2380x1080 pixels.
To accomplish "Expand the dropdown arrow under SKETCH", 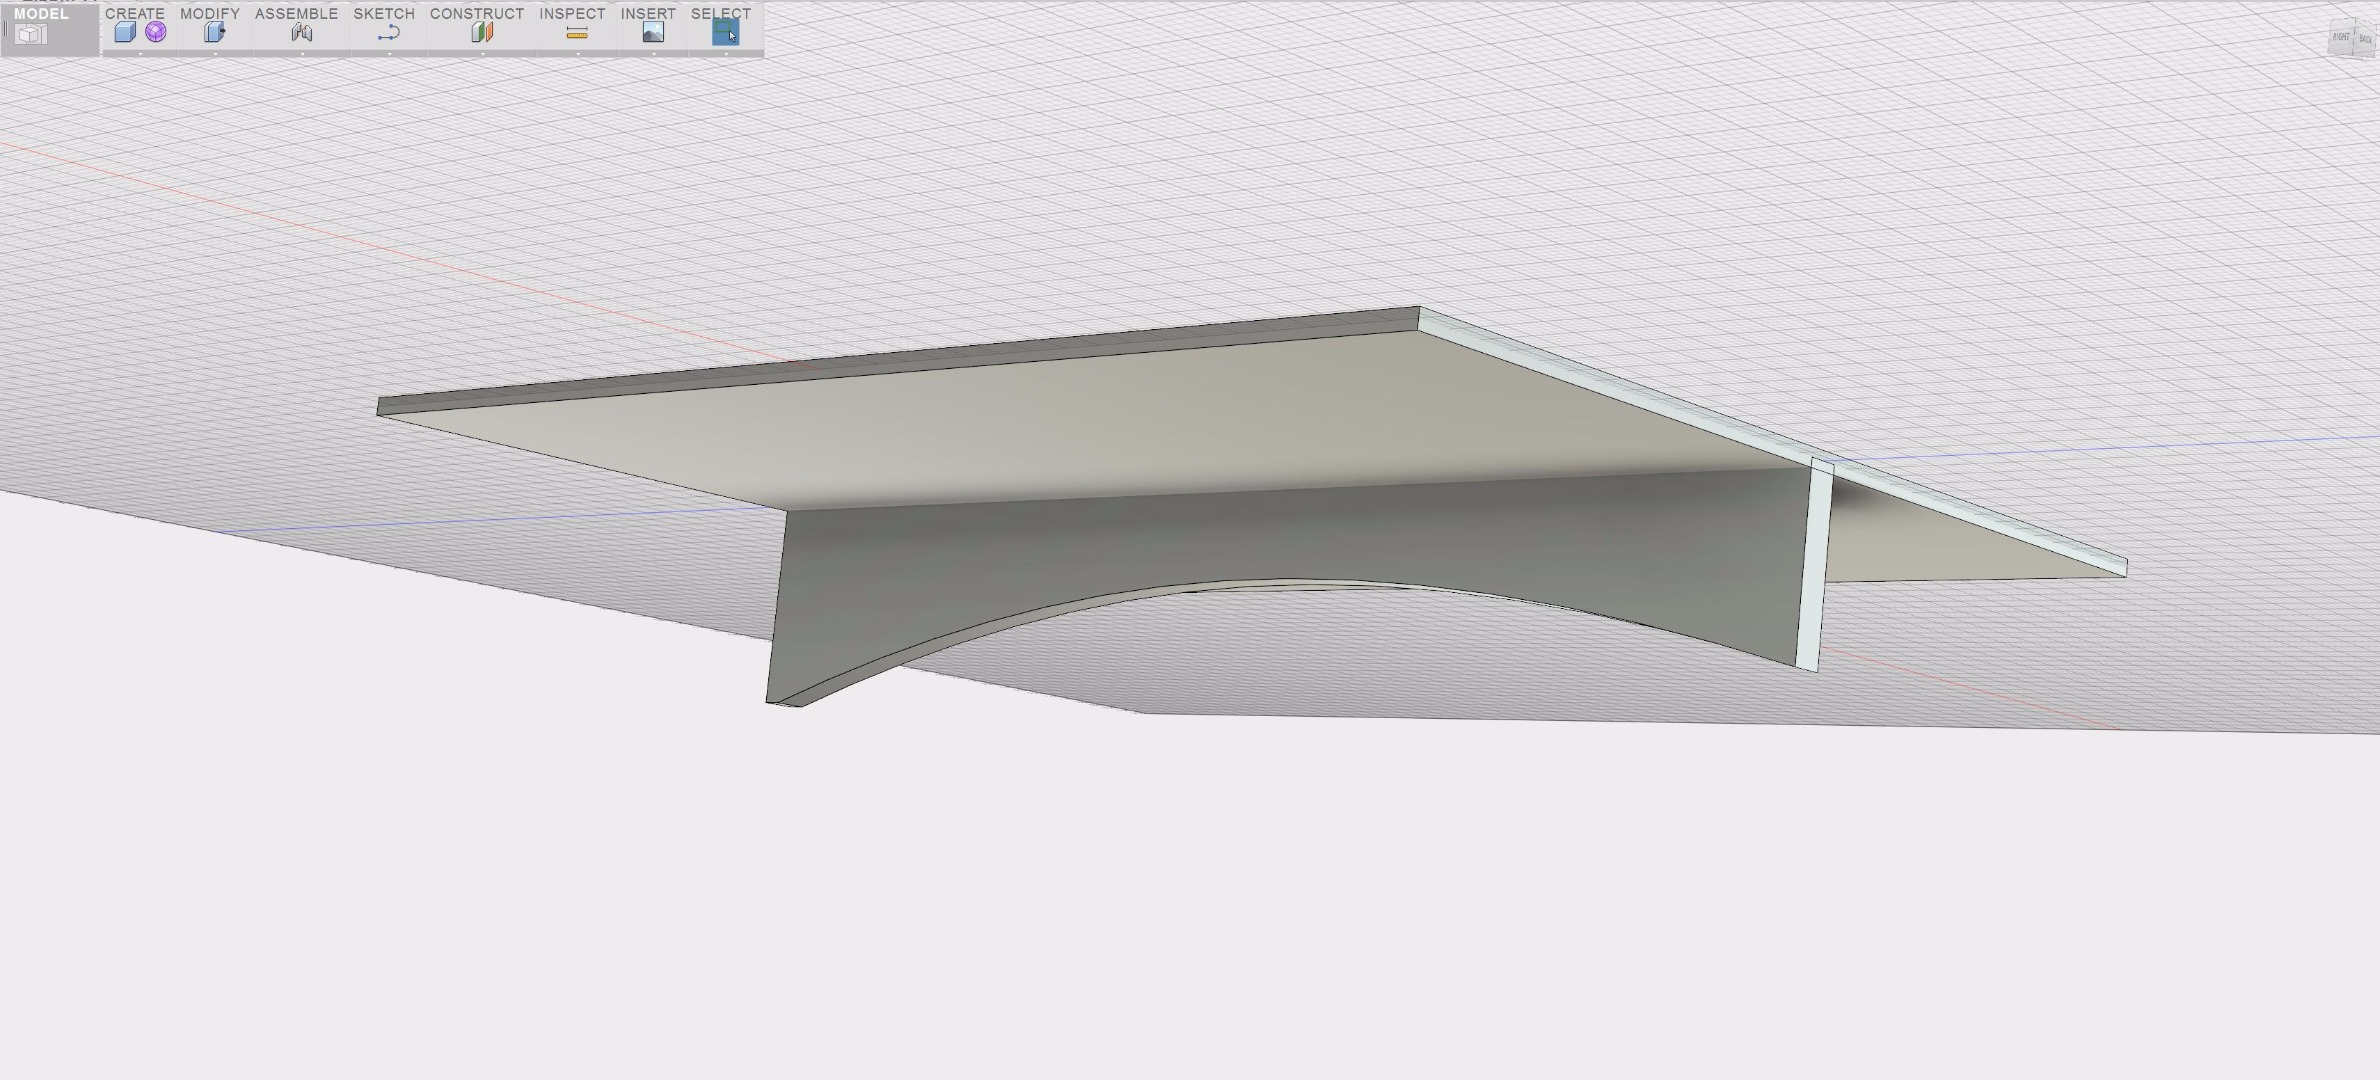I will click(x=389, y=53).
